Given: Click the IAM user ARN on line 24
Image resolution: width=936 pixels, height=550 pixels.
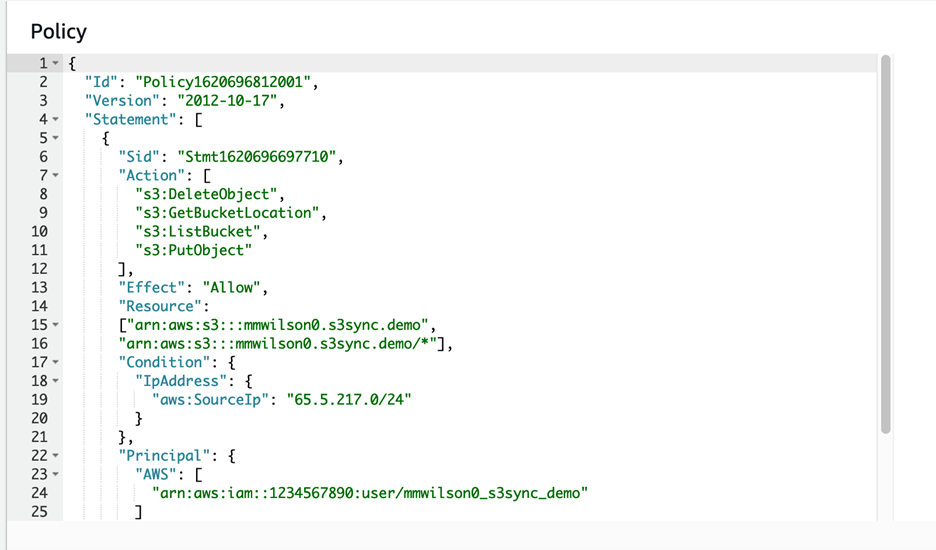Looking at the screenshot, I should [x=370, y=493].
